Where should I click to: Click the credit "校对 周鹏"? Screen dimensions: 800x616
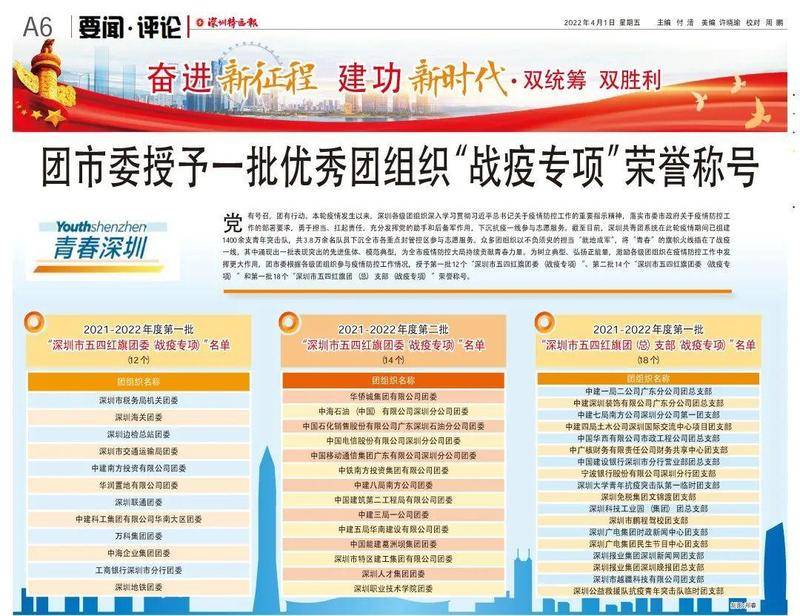[765, 22]
